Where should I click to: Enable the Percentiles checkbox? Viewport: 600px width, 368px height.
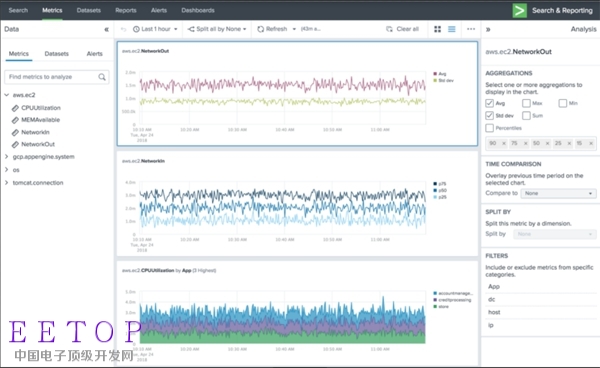(x=489, y=128)
